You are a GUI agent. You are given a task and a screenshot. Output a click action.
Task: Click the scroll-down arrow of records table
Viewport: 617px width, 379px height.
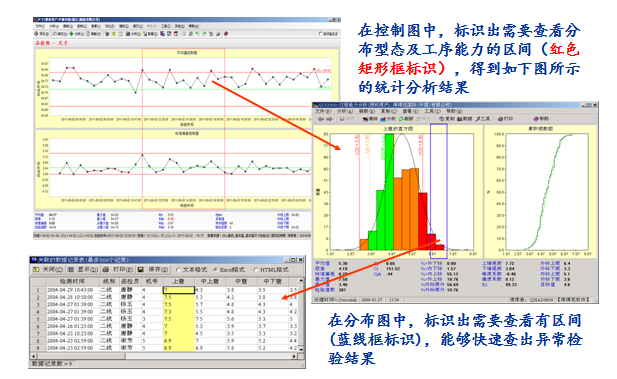coord(301,349)
